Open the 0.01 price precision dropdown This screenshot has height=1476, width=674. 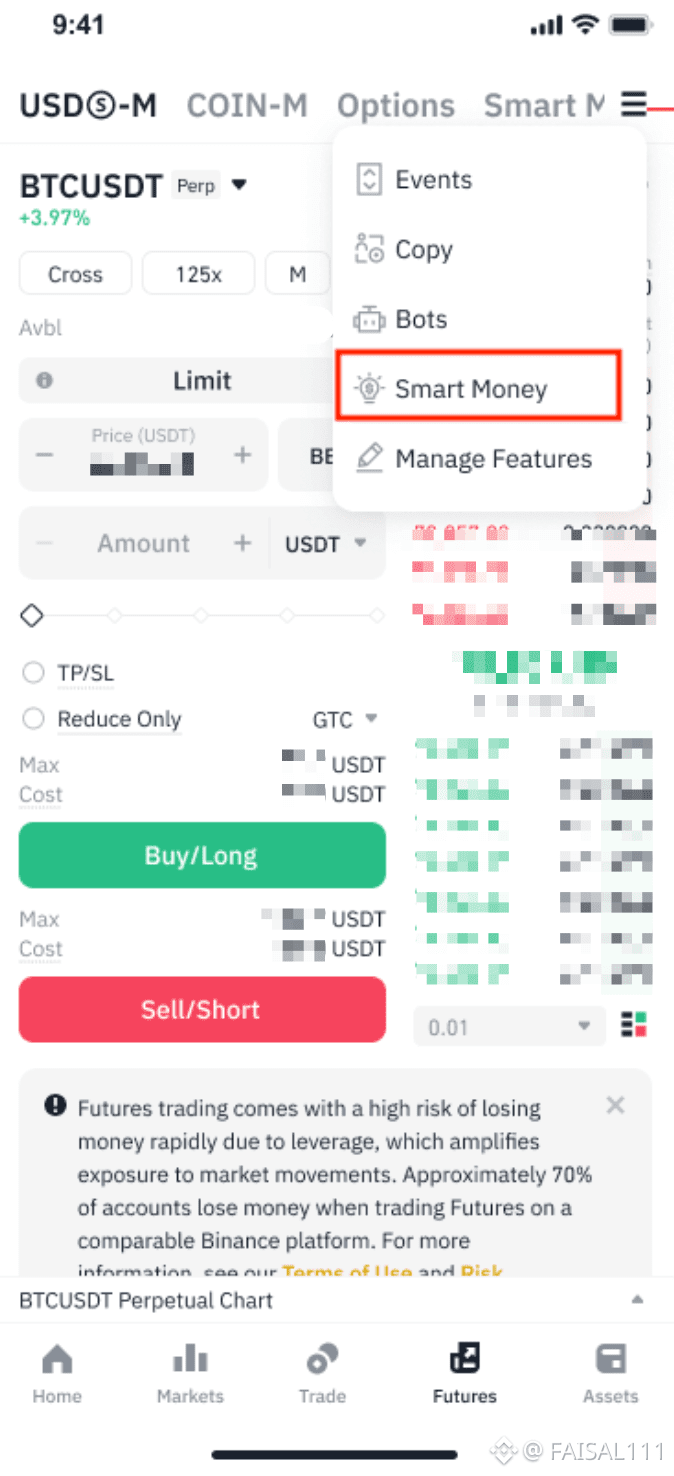coord(509,1027)
